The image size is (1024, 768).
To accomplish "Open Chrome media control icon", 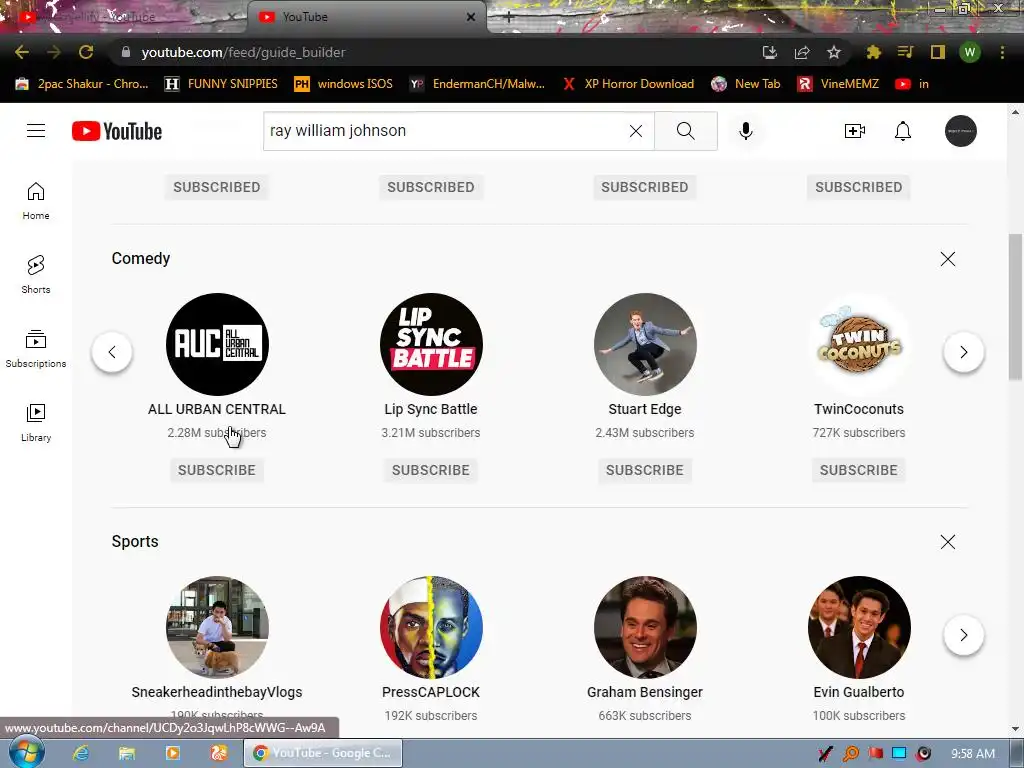I will click(x=905, y=52).
